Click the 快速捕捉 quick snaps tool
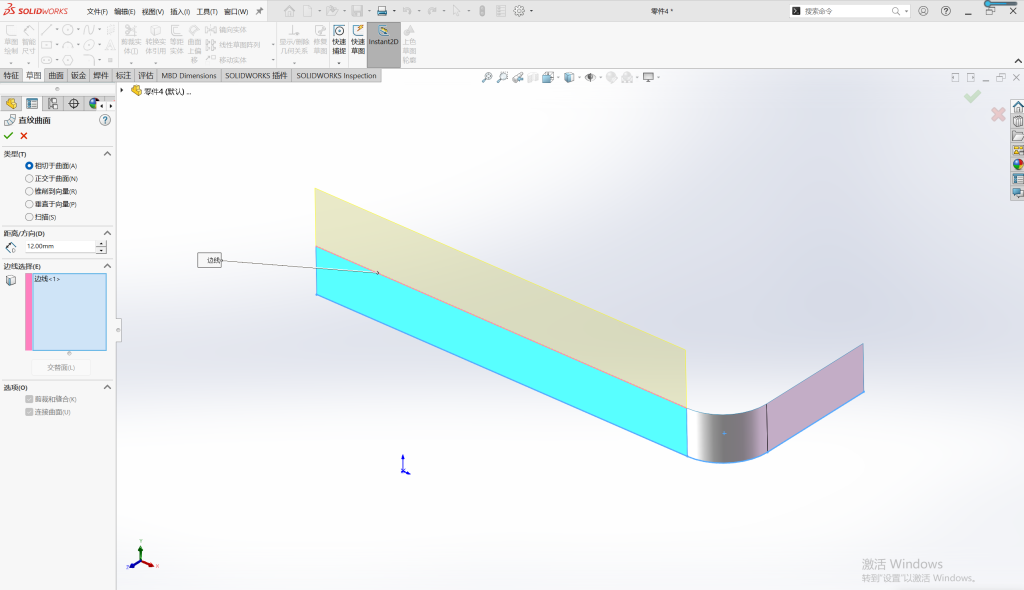The image size is (1024, 590). coord(339,41)
